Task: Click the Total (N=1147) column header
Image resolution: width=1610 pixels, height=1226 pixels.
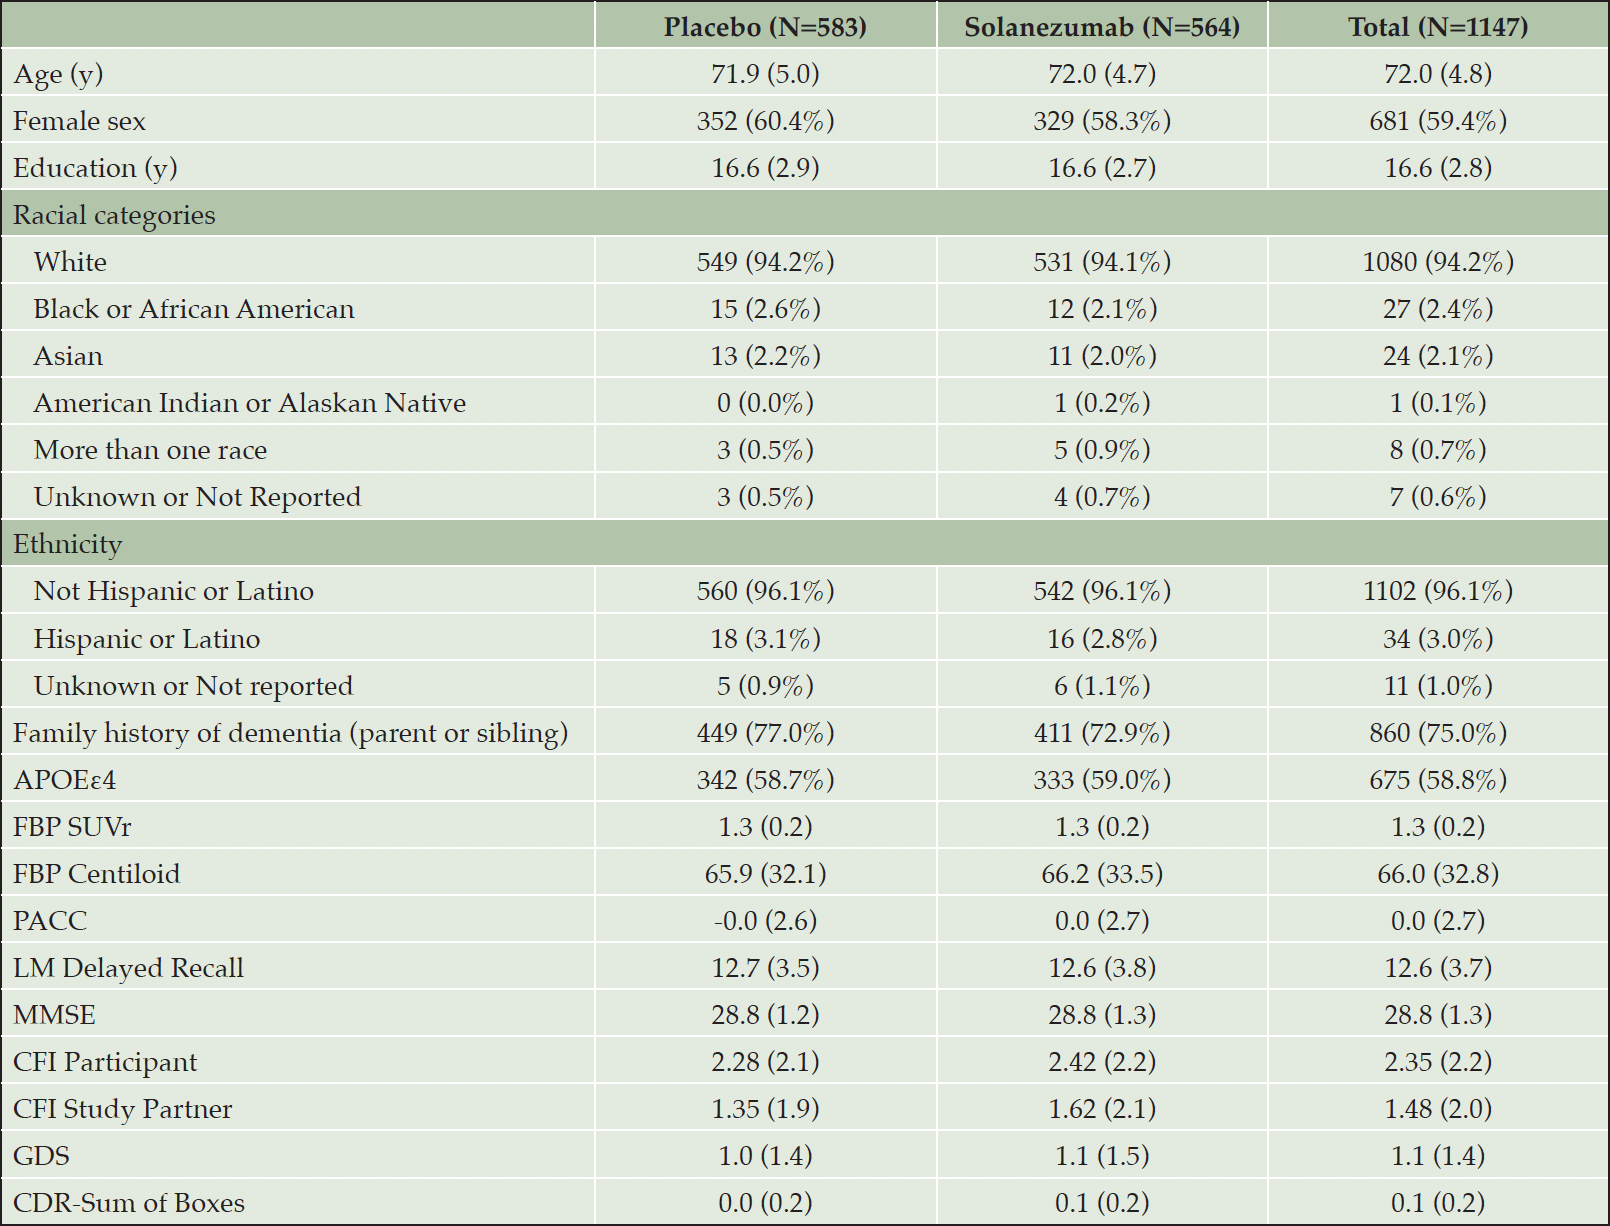Action: (x=1438, y=27)
